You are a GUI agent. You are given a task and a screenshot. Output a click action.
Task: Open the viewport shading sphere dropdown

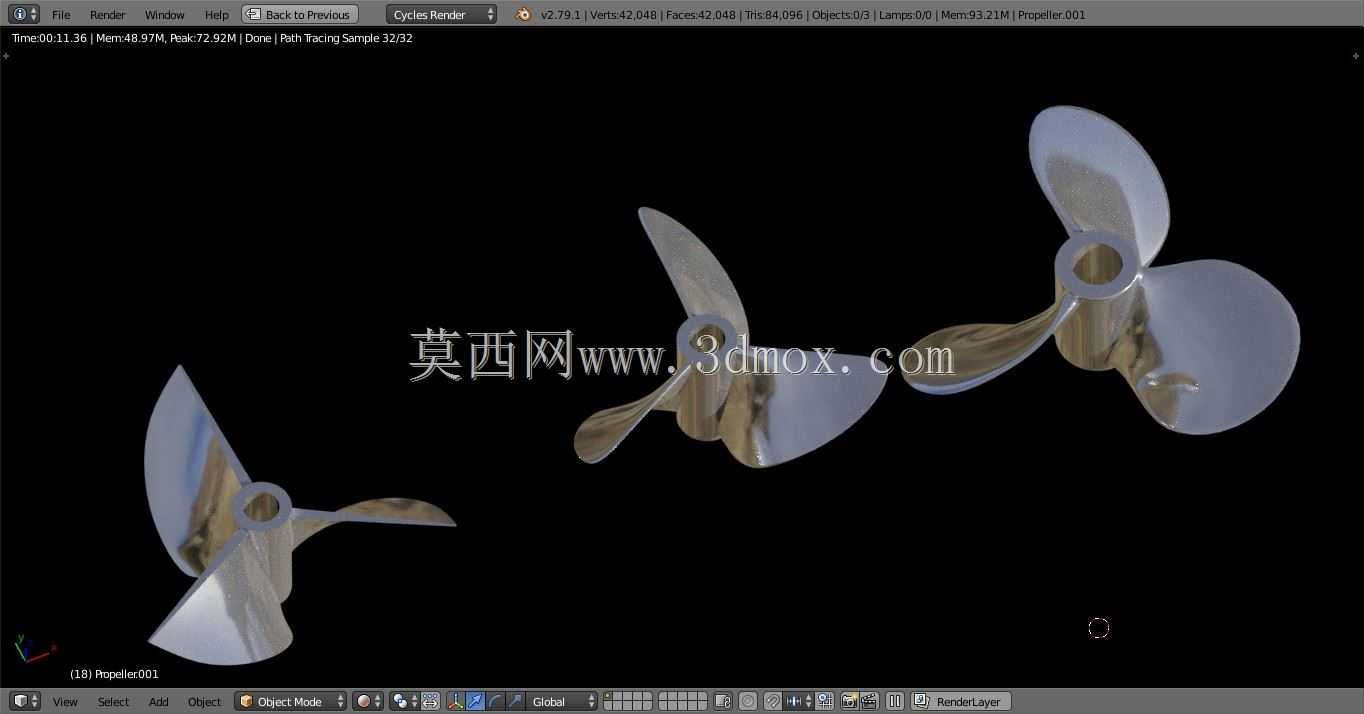(367, 702)
